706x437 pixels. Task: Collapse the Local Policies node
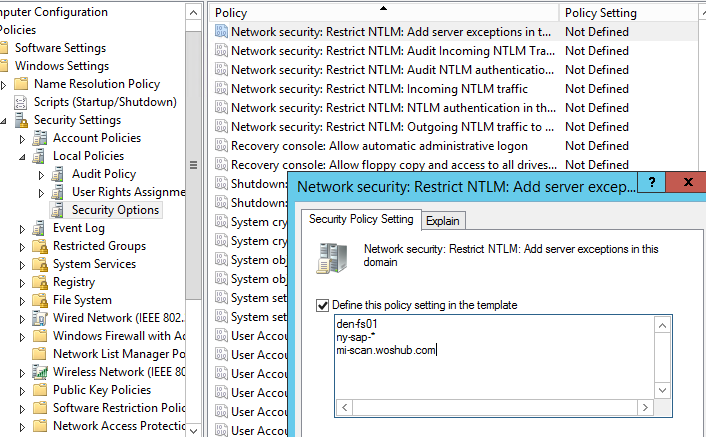tap(22, 157)
